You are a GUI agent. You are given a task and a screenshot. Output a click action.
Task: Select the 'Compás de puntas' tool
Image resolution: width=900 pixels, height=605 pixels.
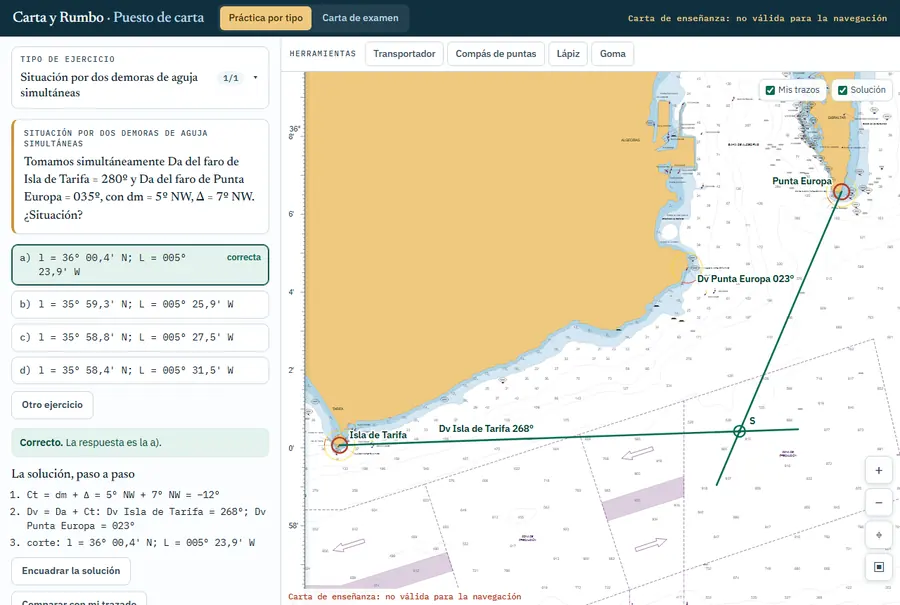(496, 54)
